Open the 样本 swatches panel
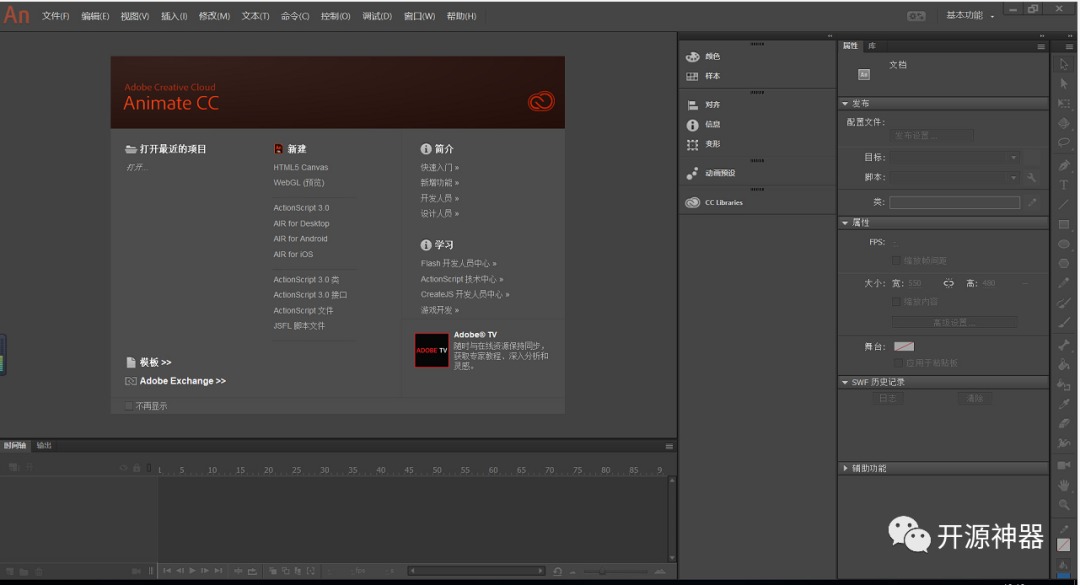Viewport: 1080px width, 585px height. (703, 76)
